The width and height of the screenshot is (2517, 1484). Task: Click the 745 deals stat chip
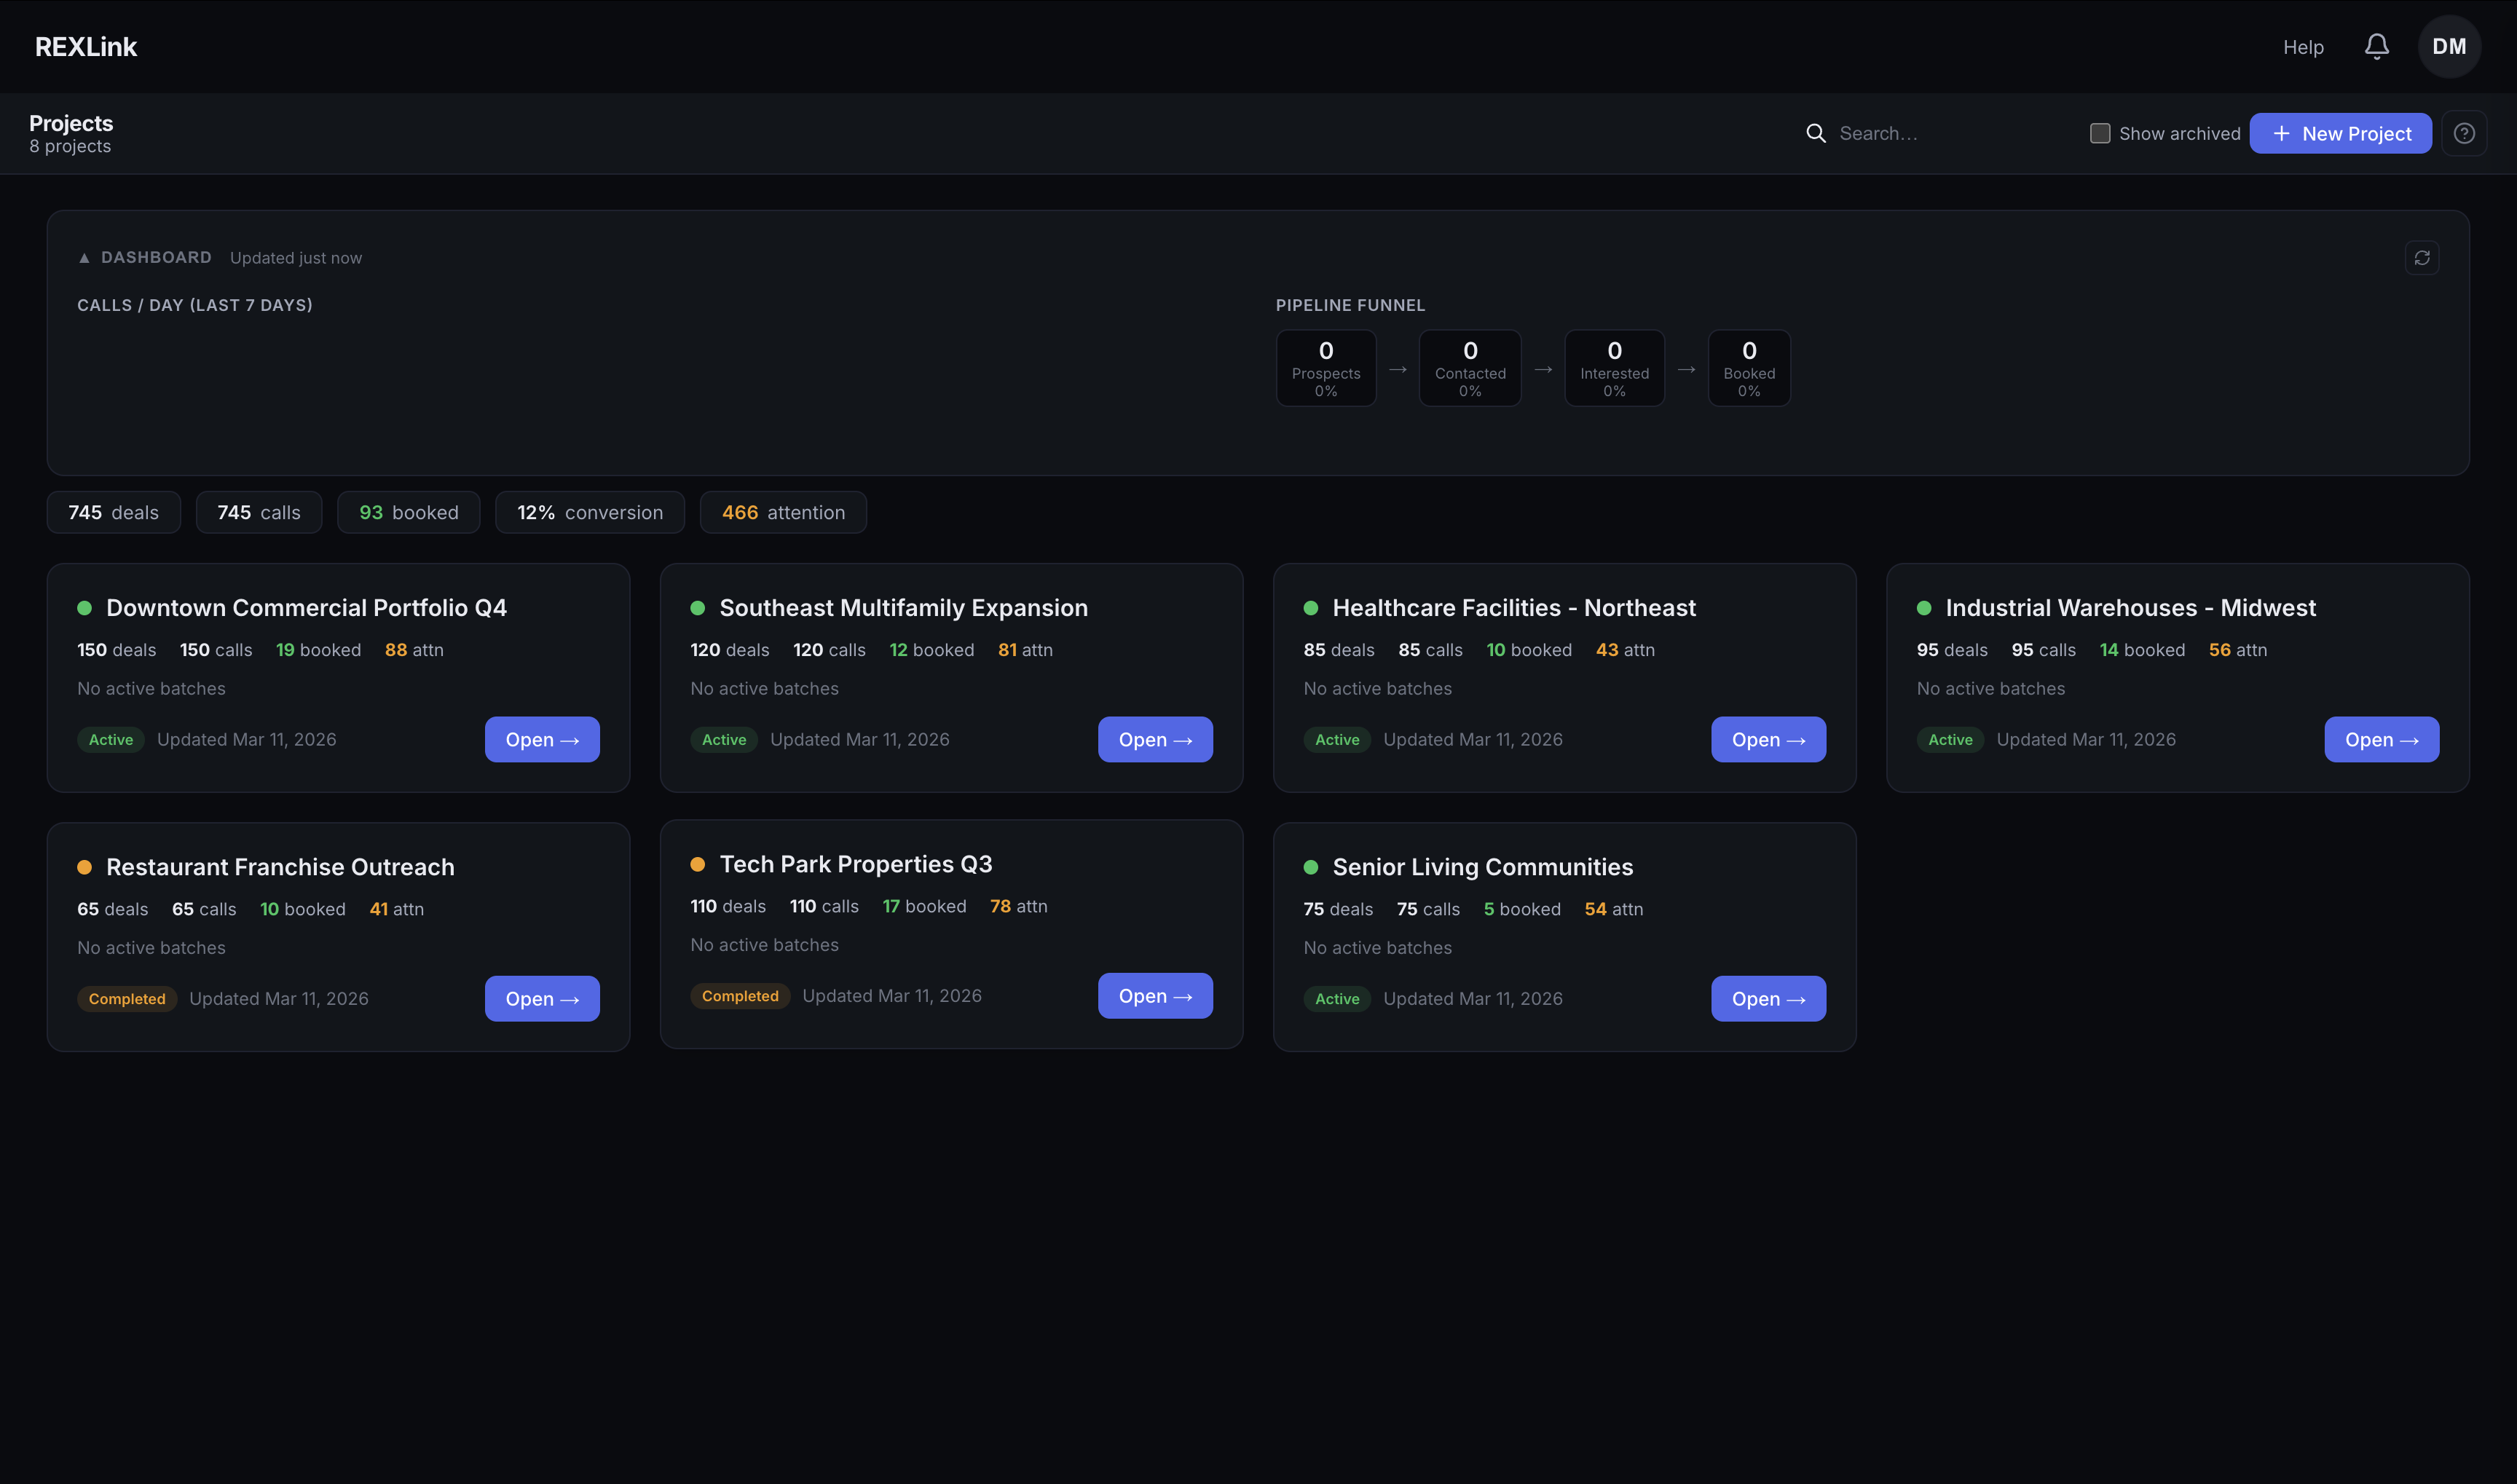113,512
